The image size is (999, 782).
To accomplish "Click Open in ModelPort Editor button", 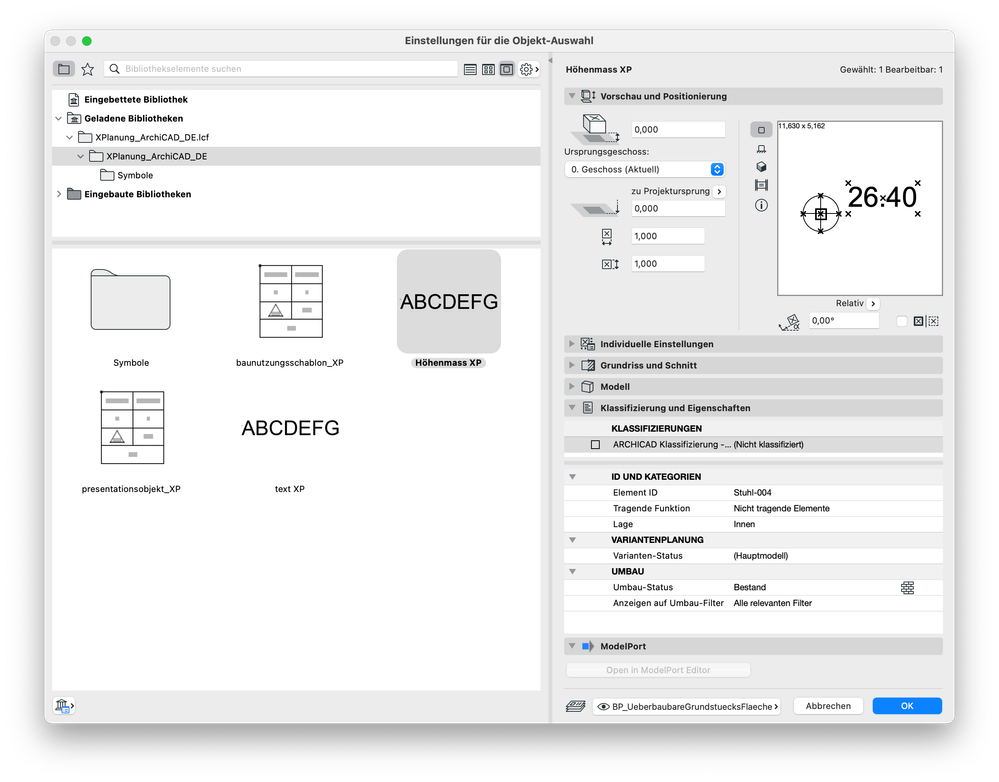I will pos(658,670).
